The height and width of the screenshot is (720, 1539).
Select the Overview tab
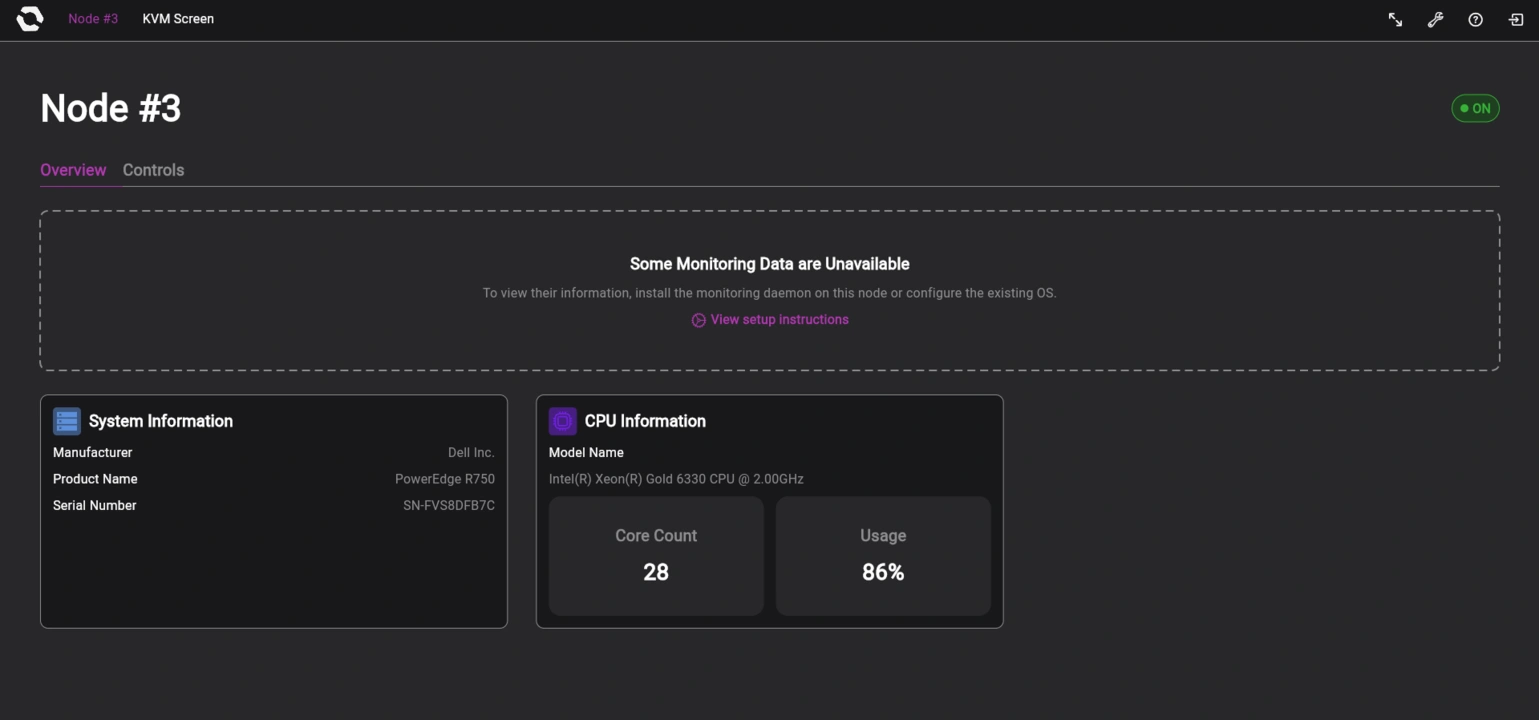[73, 169]
